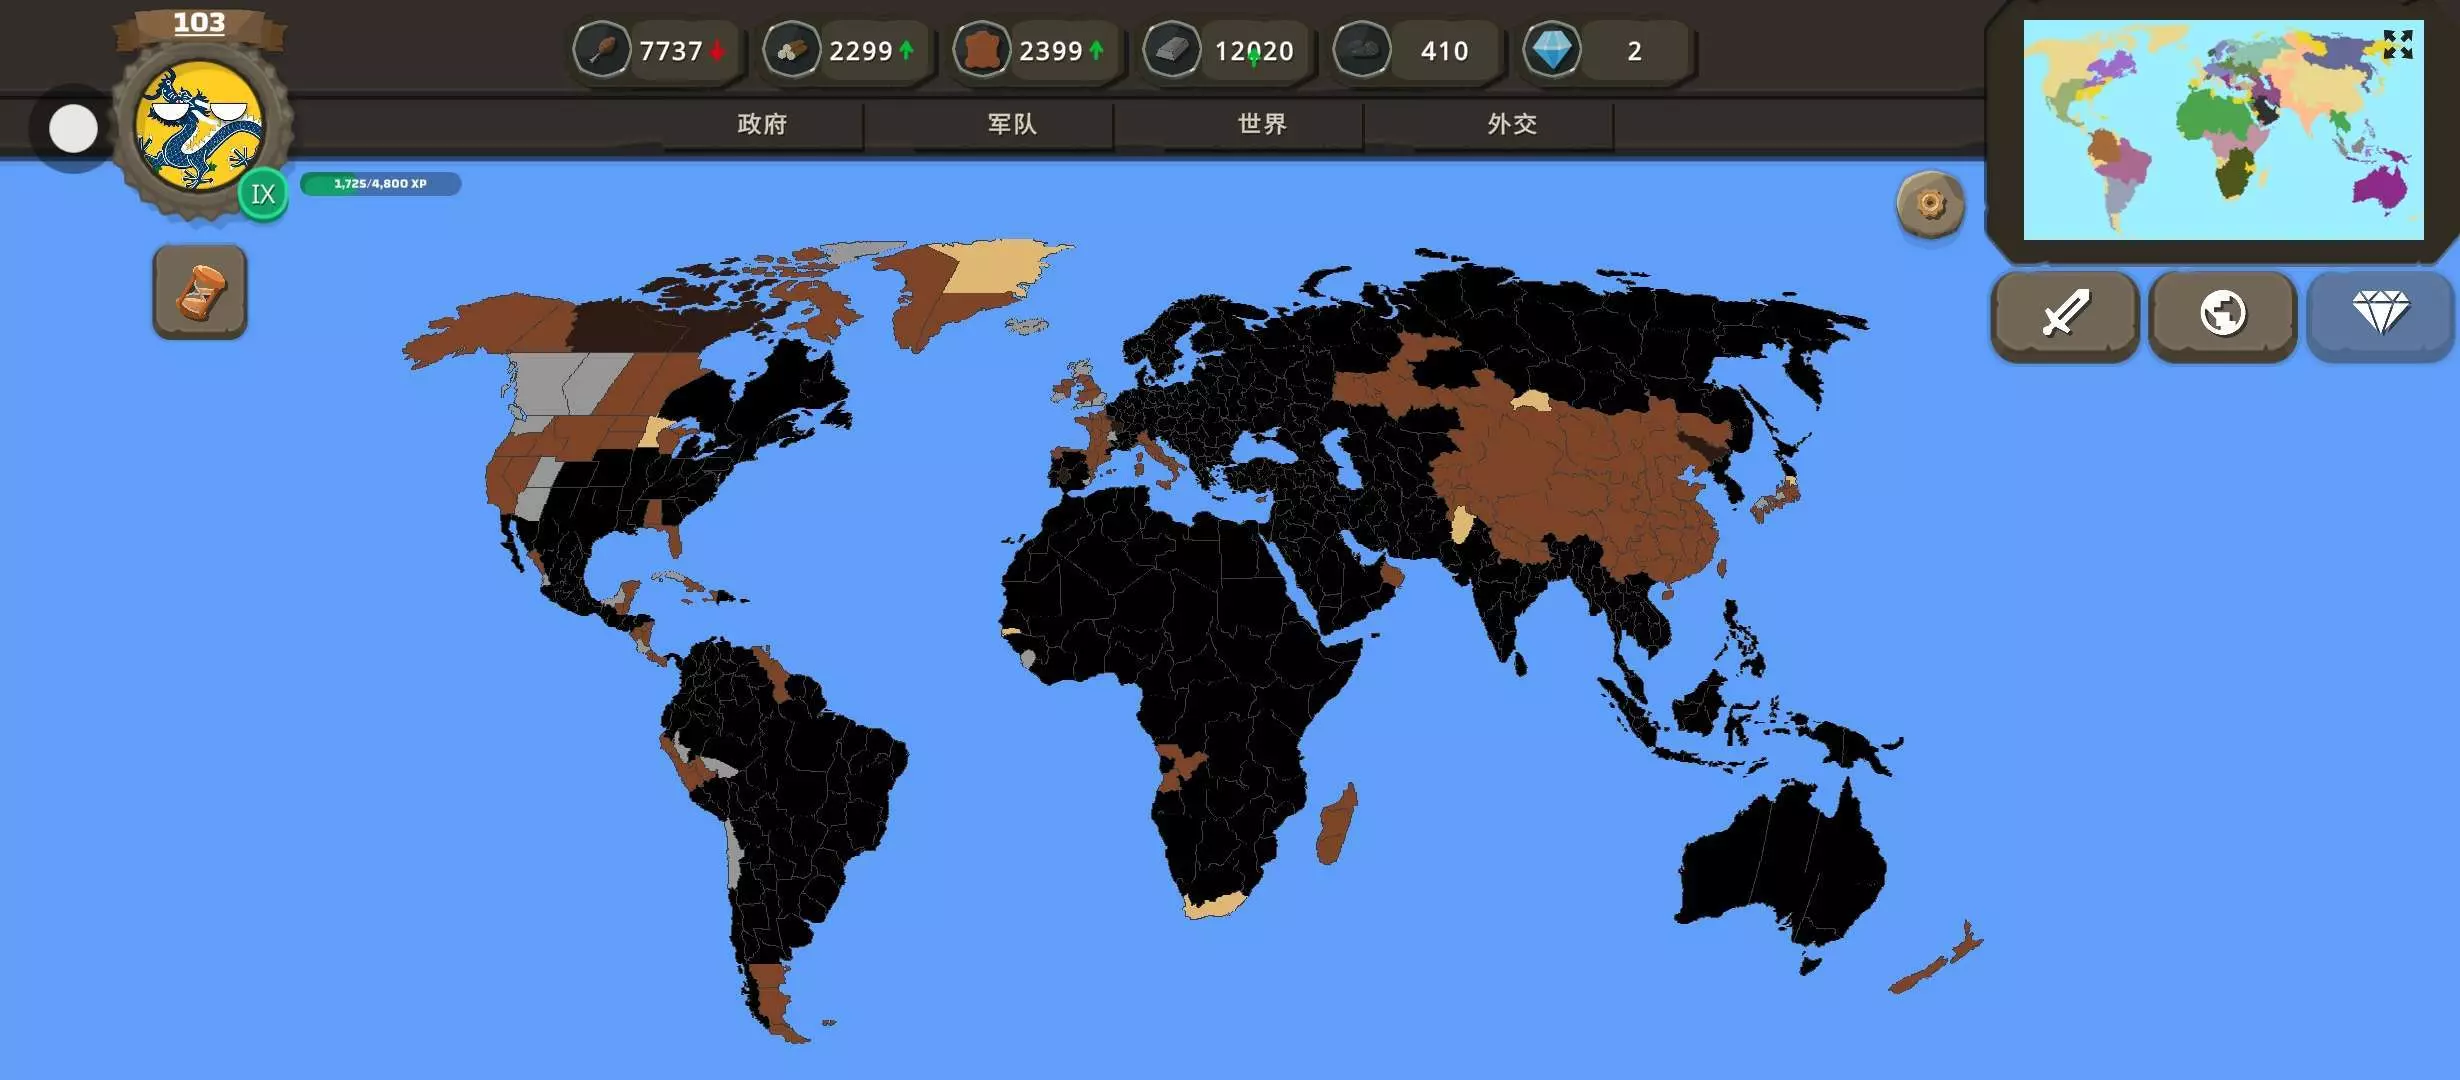Tap the white floating circle button
This screenshot has height=1080, width=2460.
click(x=73, y=129)
